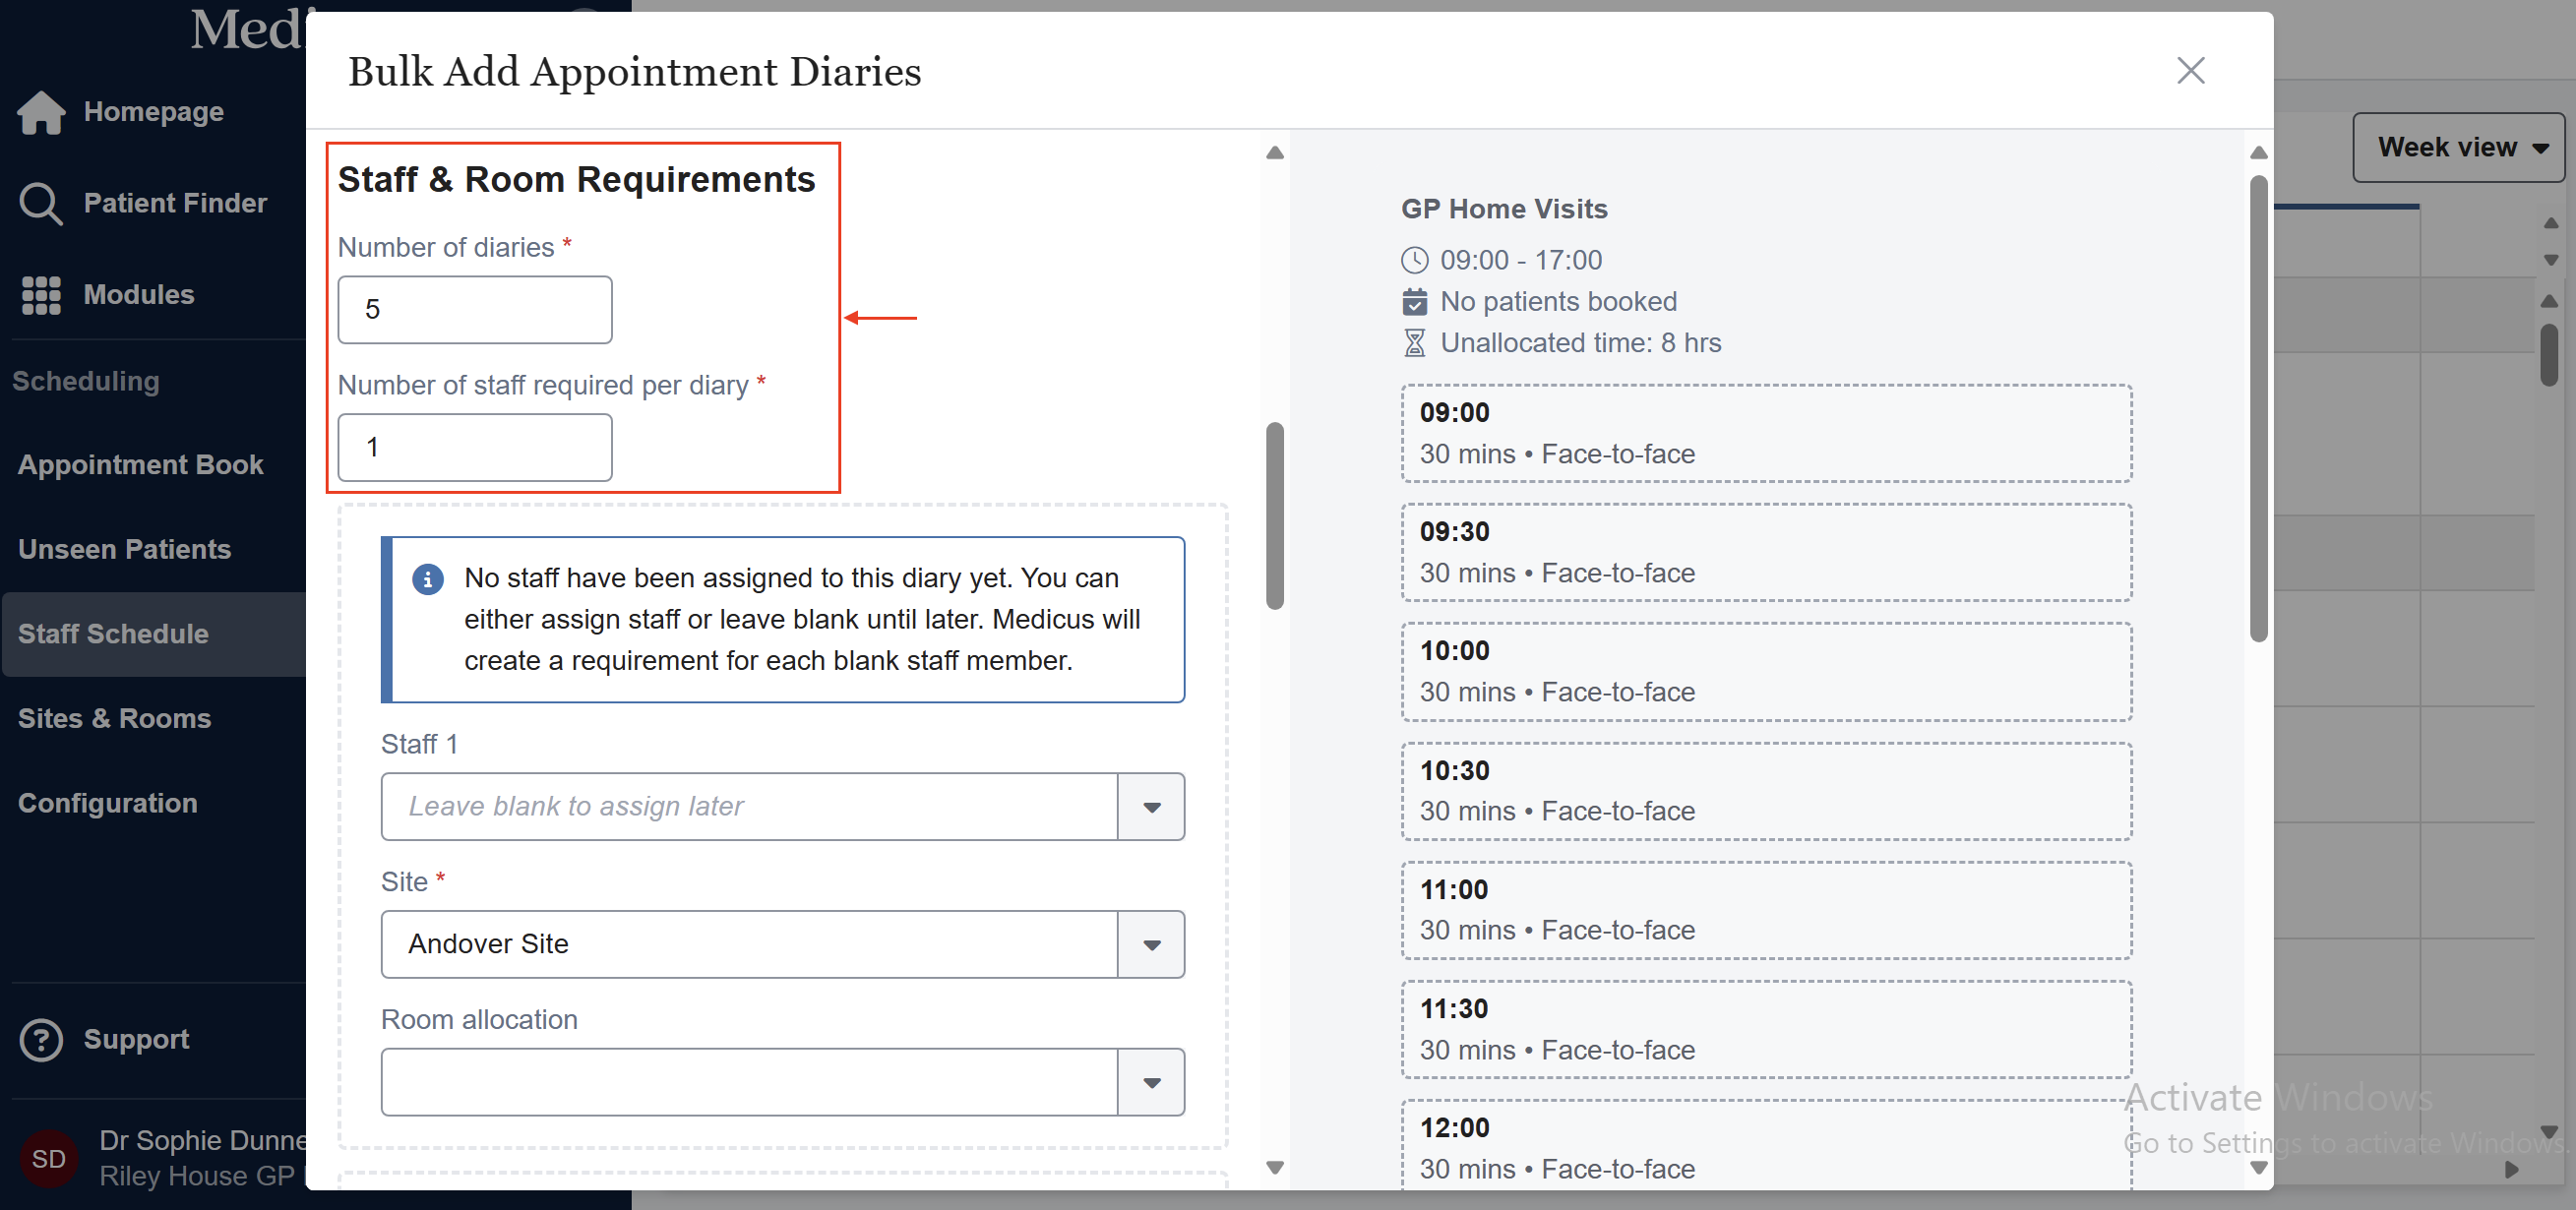Open Appointment Book in sidebar

tap(140, 465)
